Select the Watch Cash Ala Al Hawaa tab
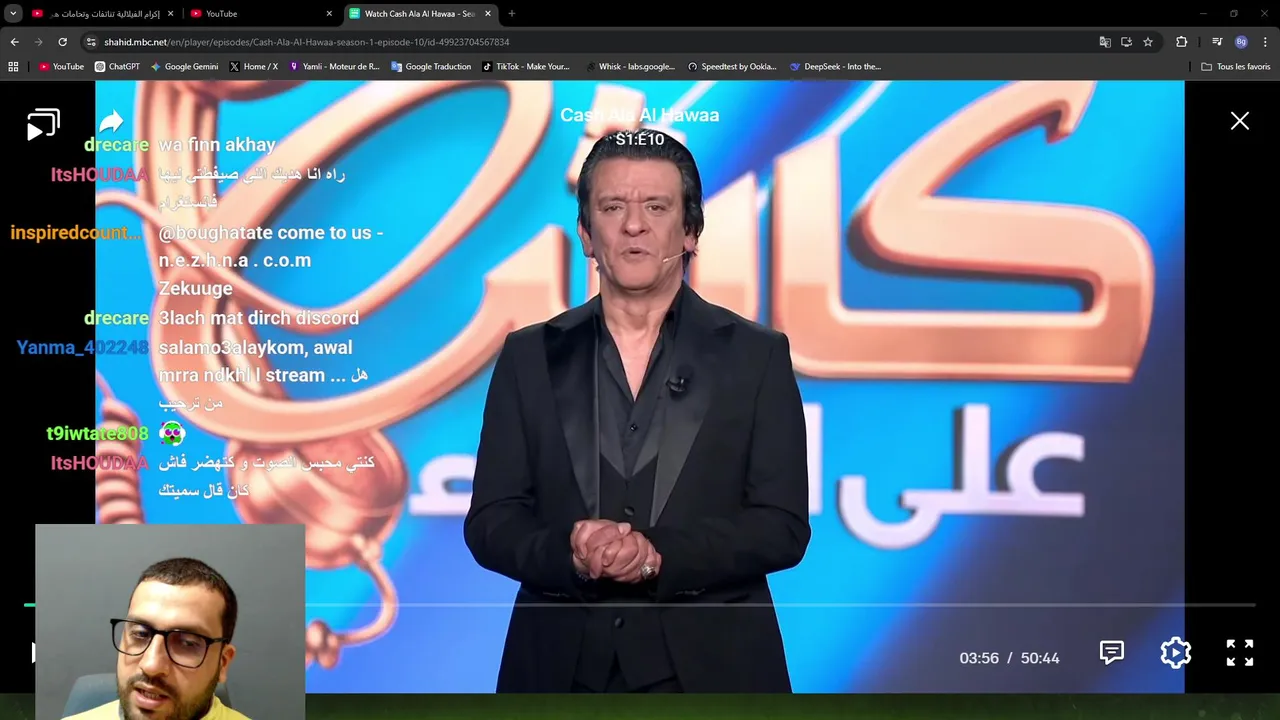Viewport: 1280px width, 720px height. pyautogui.click(x=420, y=14)
